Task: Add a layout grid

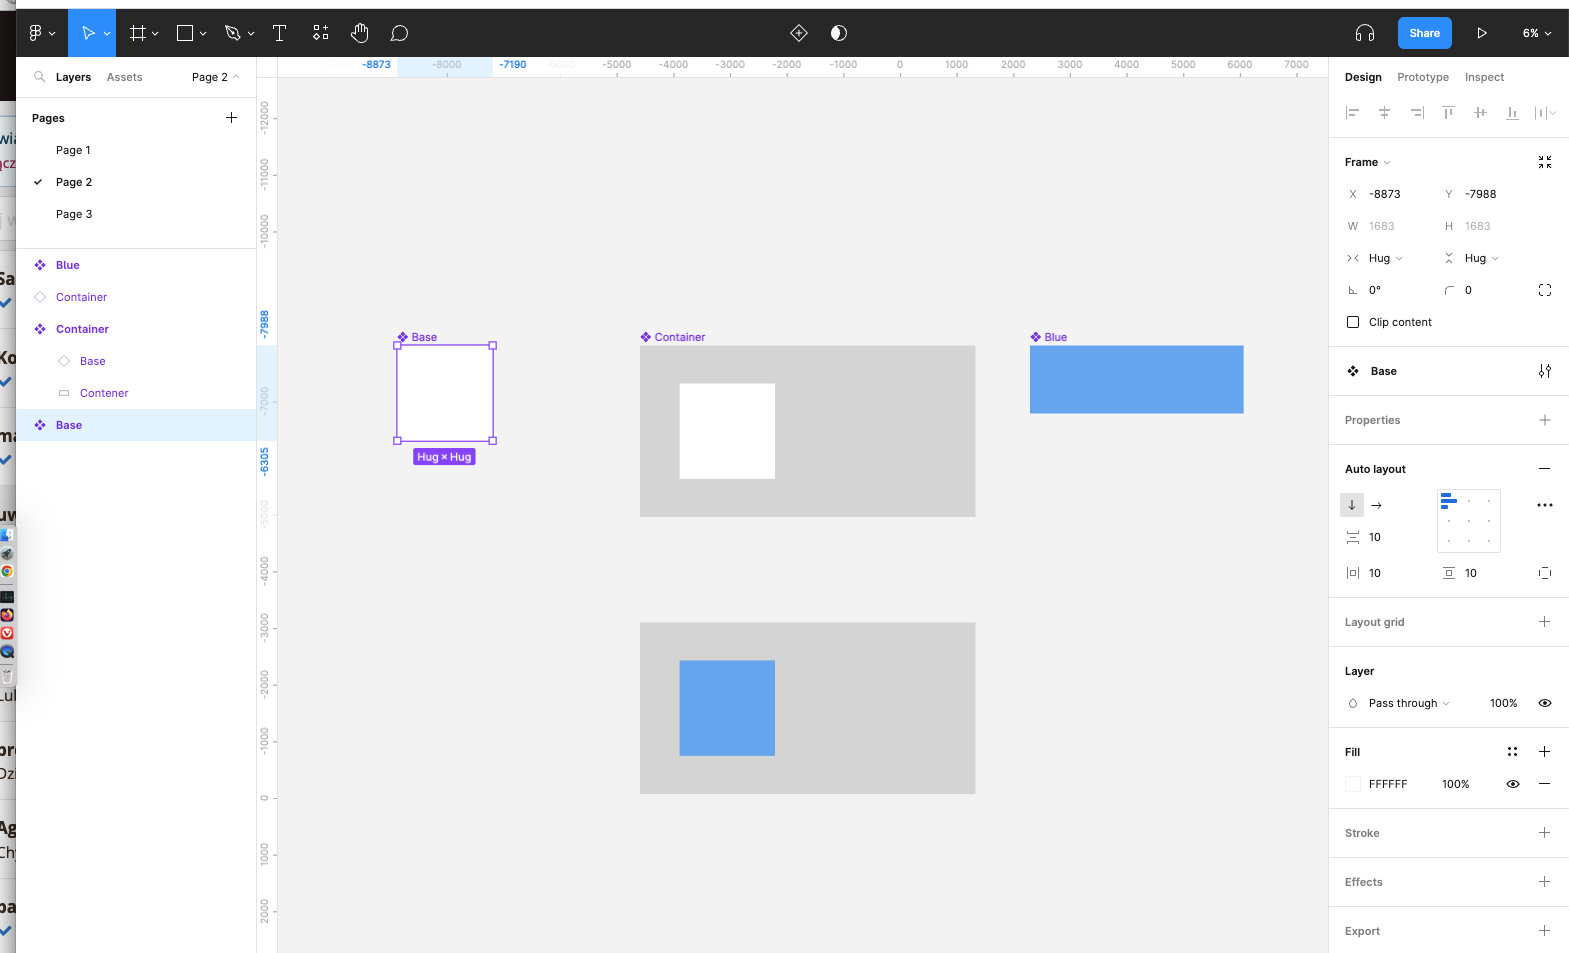Action: pyautogui.click(x=1545, y=622)
